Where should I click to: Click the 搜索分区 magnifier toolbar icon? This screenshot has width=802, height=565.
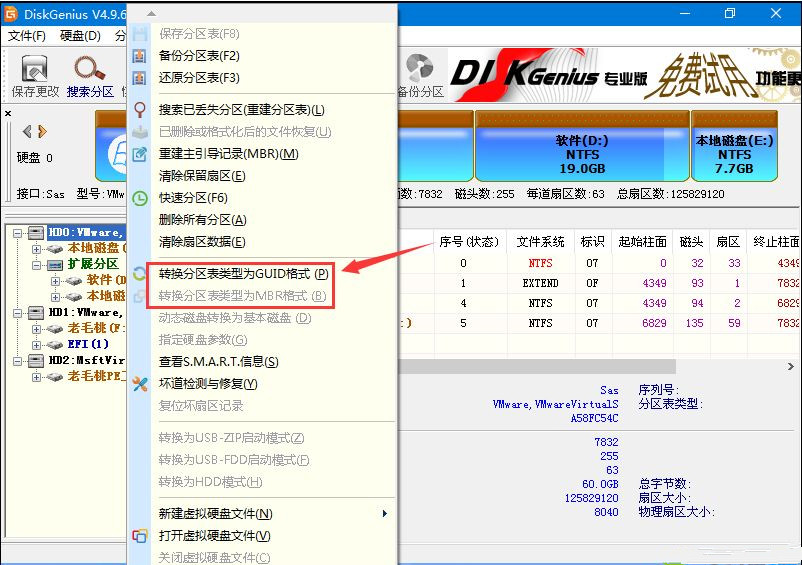(90, 69)
